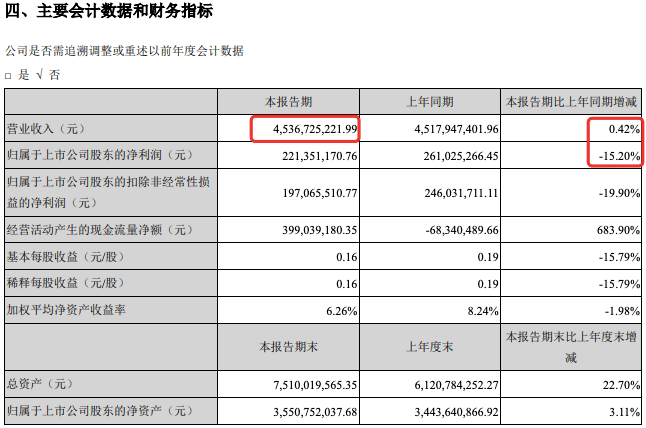Select value 6.26%

[x=342, y=311]
